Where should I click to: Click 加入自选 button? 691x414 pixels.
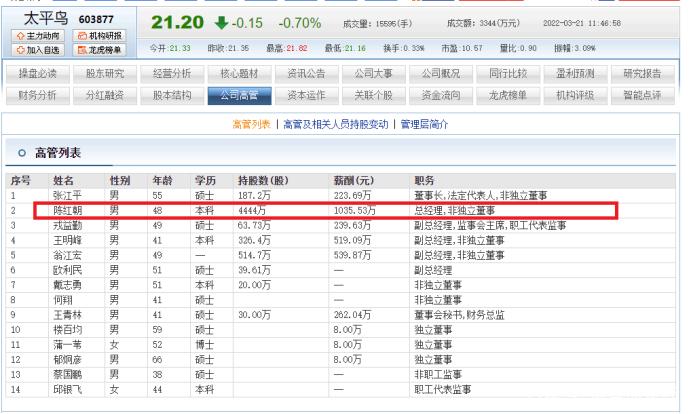point(38,50)
